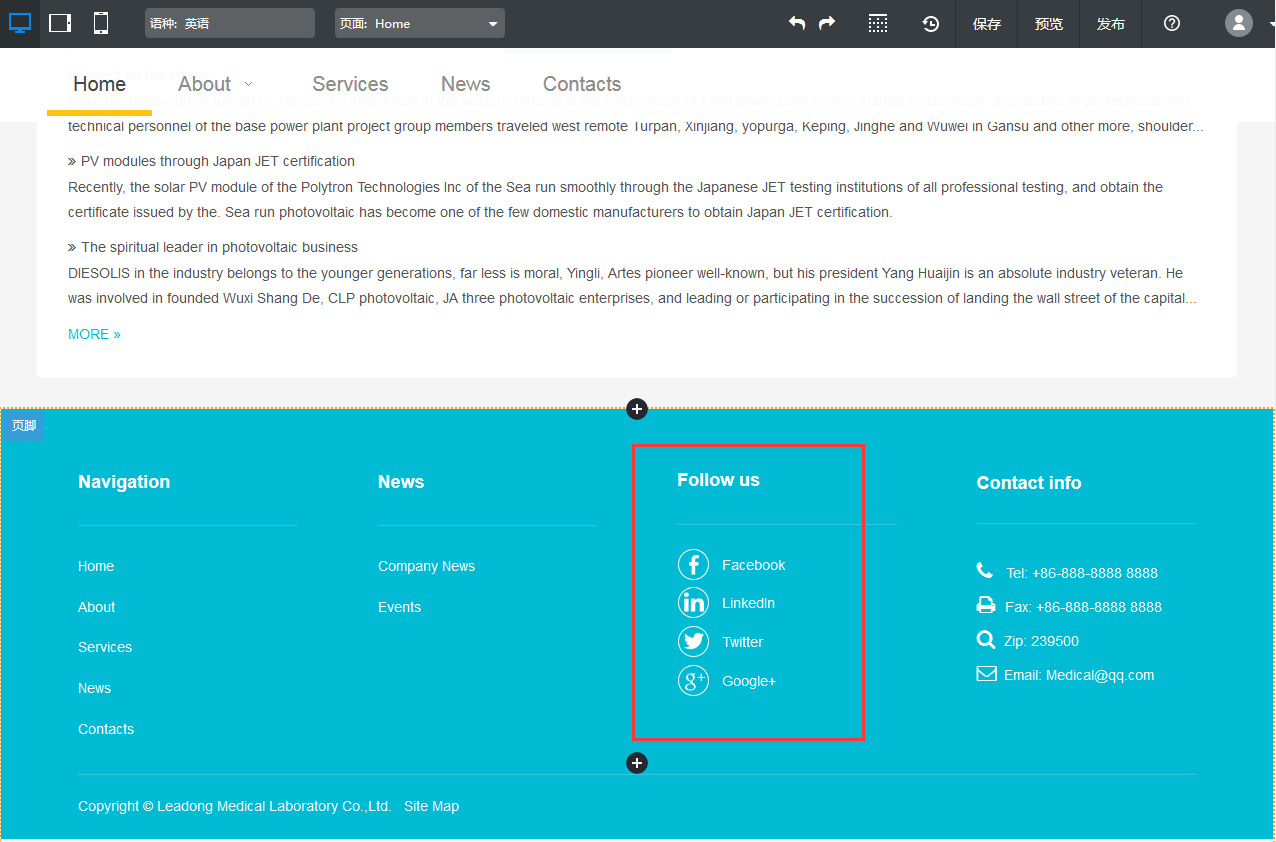
Task: Switch to tablet preview mode
Action: (x=60, y=23)
